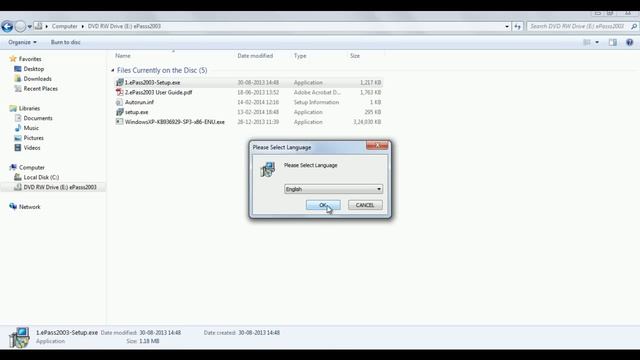Select Libraries in the navigation pane
The image size is (640, 360).
point(29,108)
